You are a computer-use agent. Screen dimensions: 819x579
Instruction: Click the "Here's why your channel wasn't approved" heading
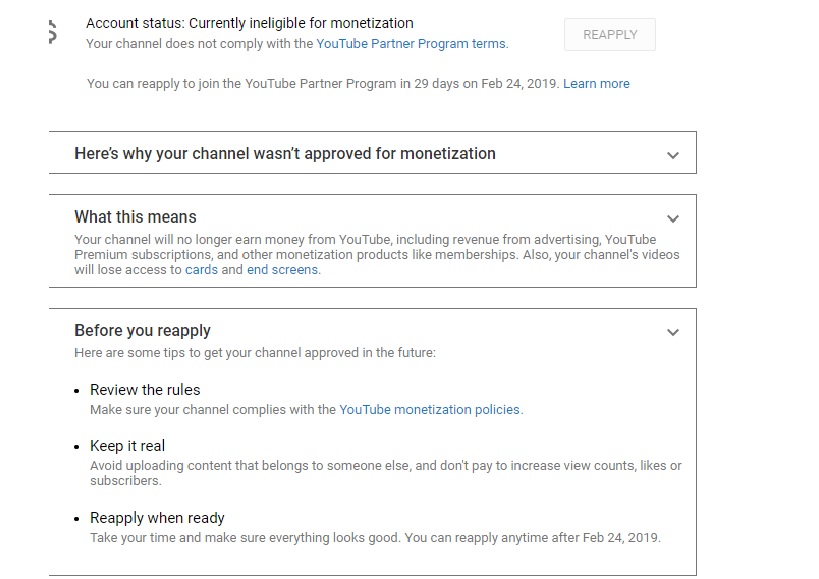coord(285,154)
